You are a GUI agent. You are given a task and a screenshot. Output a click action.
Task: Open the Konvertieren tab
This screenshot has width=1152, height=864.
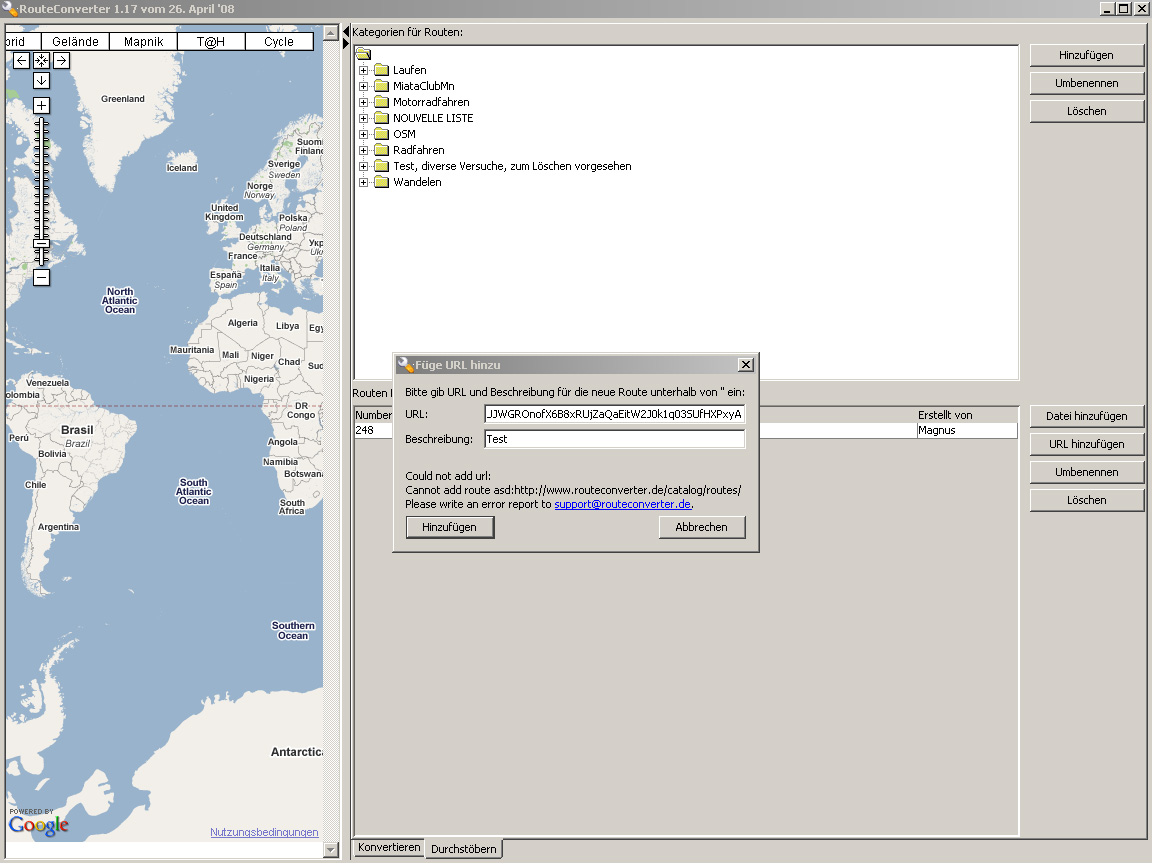pos(389,847)
